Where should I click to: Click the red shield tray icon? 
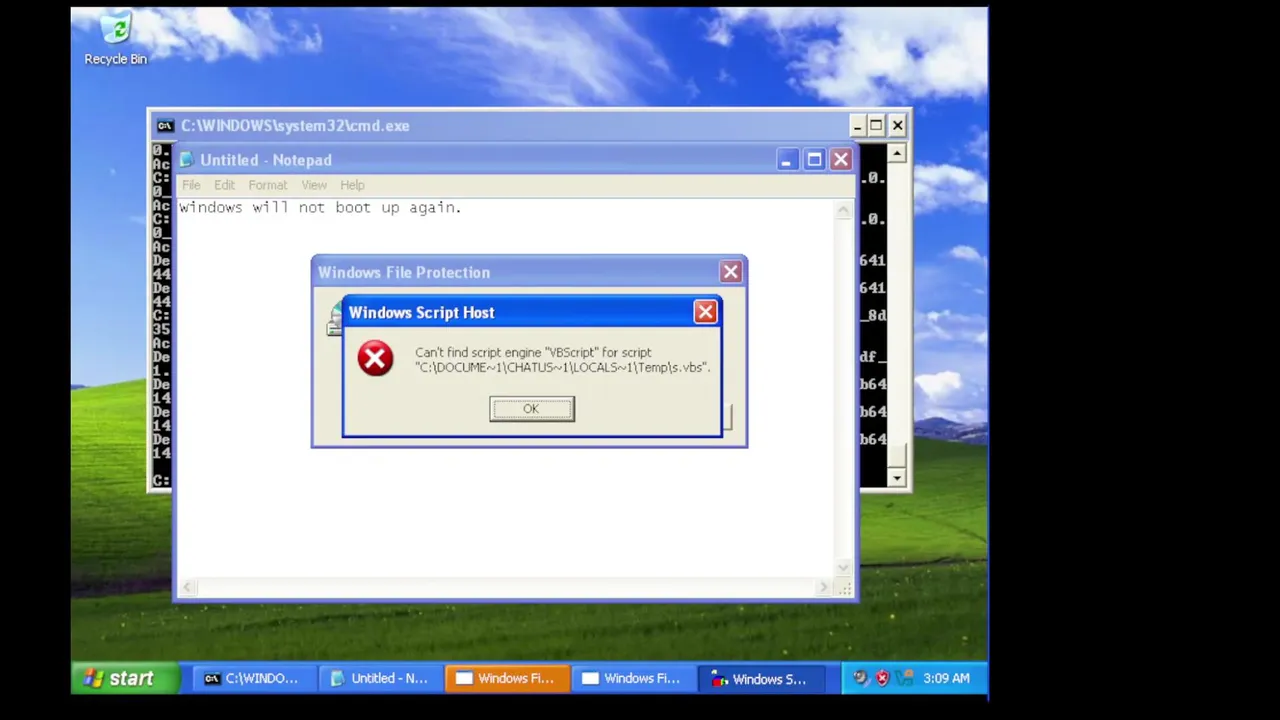(x=882, y=678)
